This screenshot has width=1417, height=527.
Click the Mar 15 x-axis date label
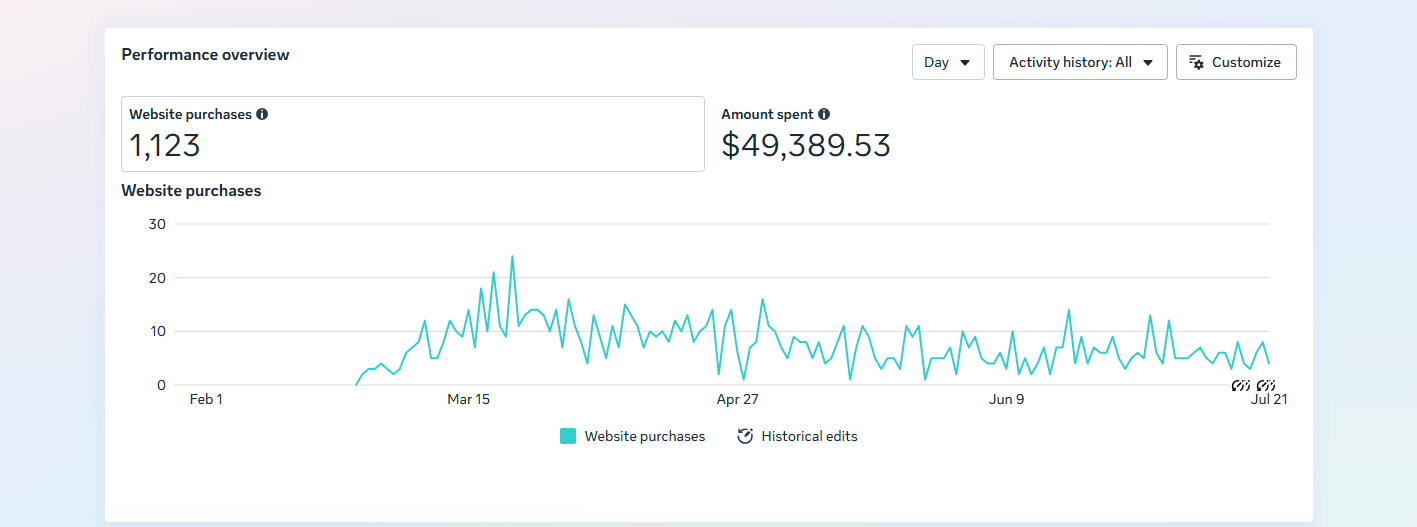[x=468, y=399]
